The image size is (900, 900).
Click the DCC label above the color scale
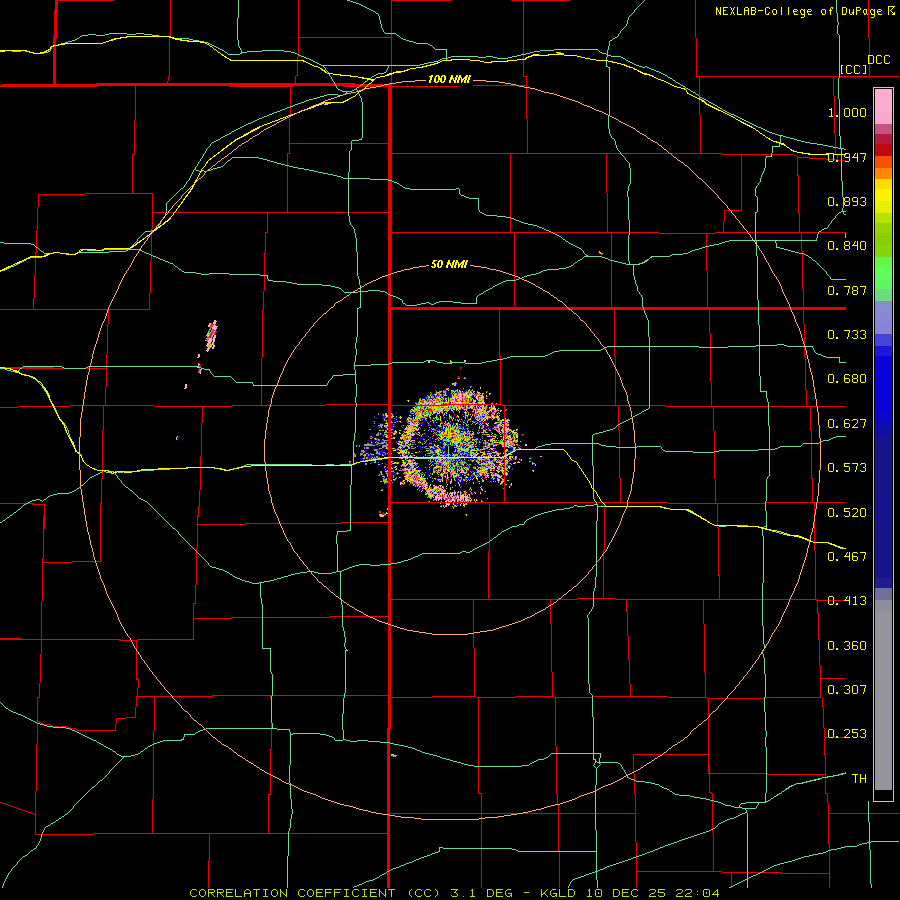[878, 60]
